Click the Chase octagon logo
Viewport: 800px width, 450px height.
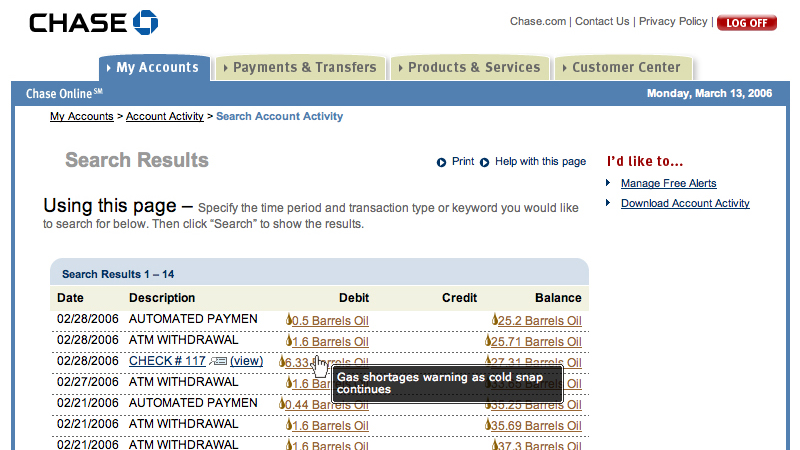(145, 22)
